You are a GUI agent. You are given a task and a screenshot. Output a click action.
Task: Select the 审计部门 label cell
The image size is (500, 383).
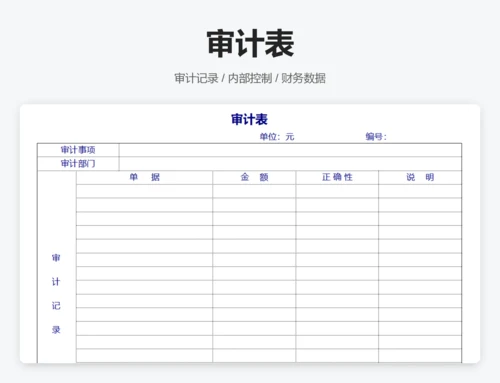point(78,164)
